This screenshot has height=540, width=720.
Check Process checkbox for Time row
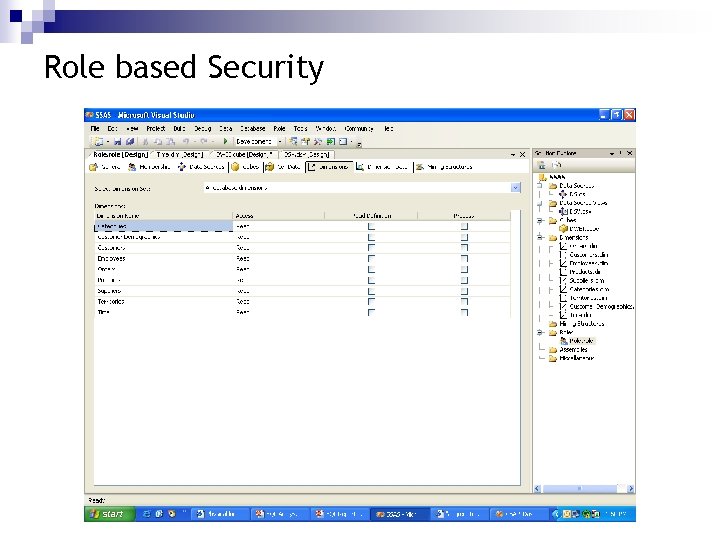(464, 312)
